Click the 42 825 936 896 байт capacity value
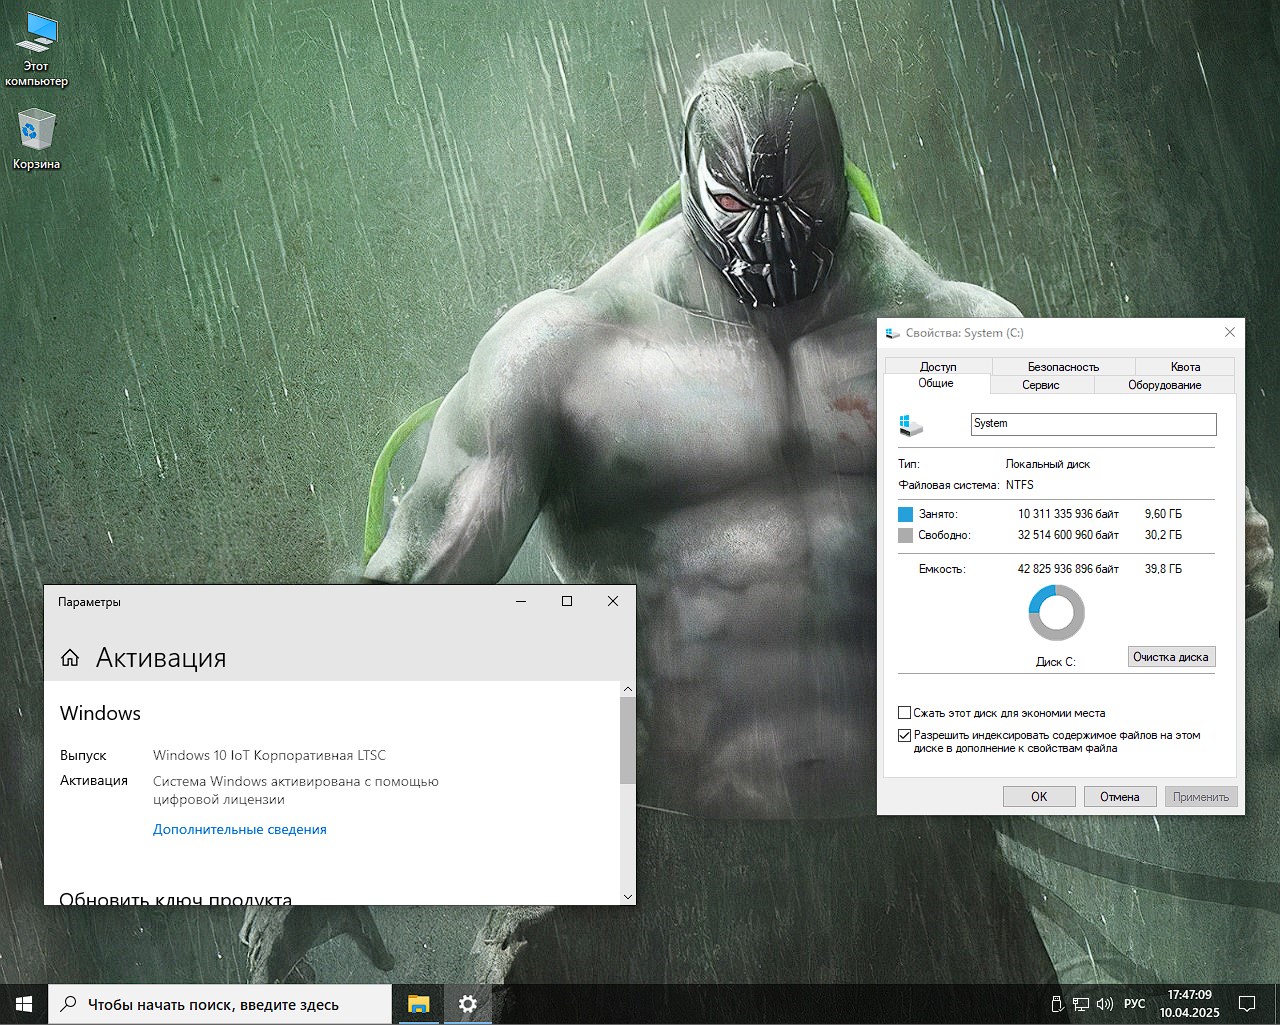 click(x=1068, y=569)
